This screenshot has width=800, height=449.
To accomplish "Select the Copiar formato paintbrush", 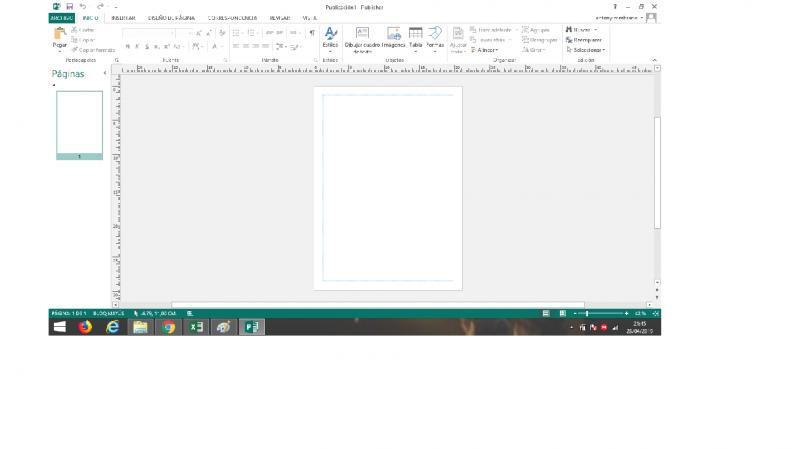I will point(74,50).
